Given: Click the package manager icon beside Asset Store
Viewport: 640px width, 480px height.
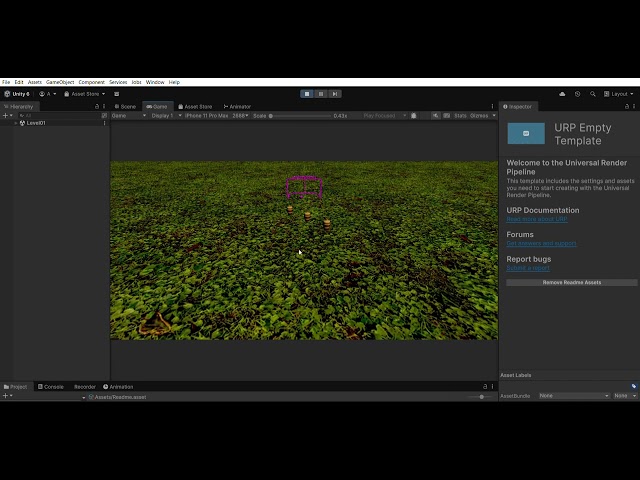Looking at the screenshot, I should click(116, 94).
